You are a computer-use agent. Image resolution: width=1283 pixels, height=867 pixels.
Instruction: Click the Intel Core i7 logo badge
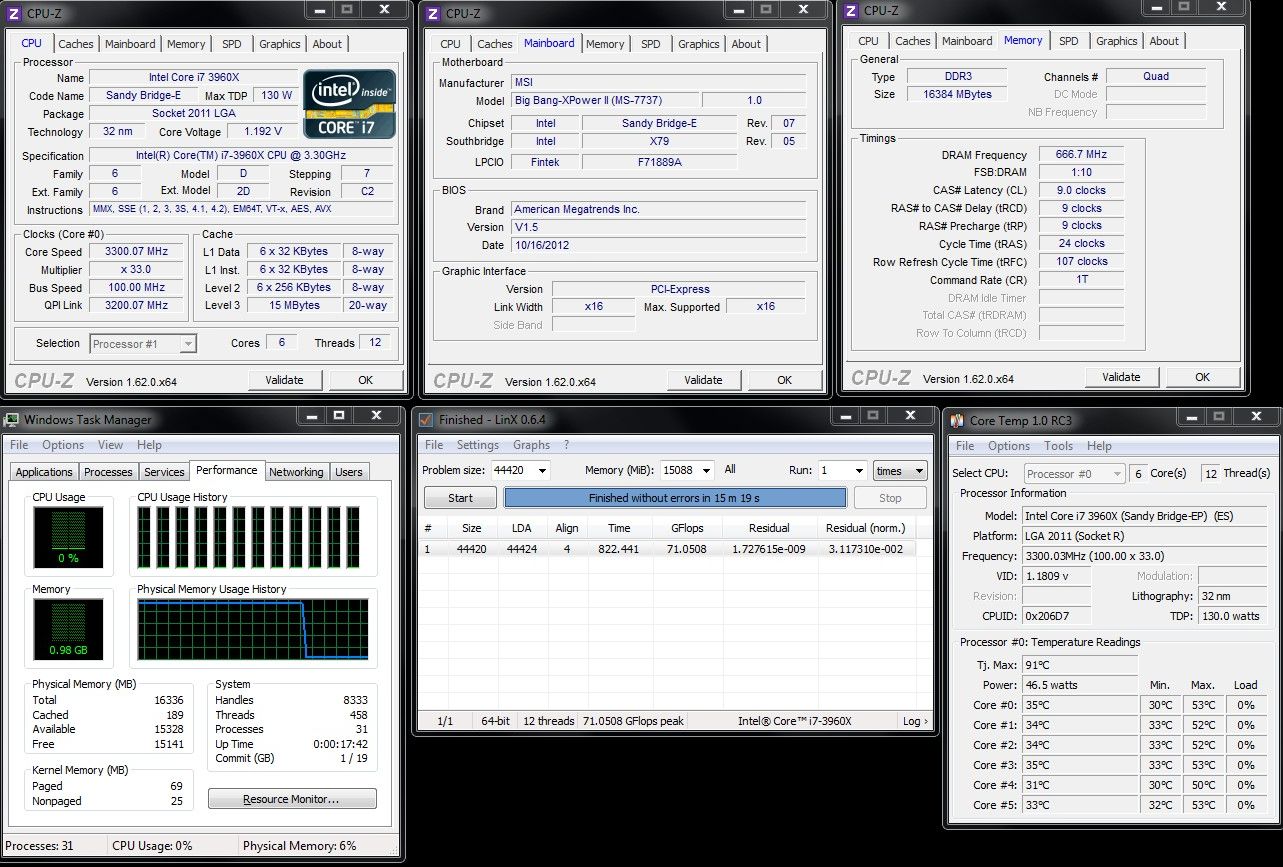tap(349, 103)
